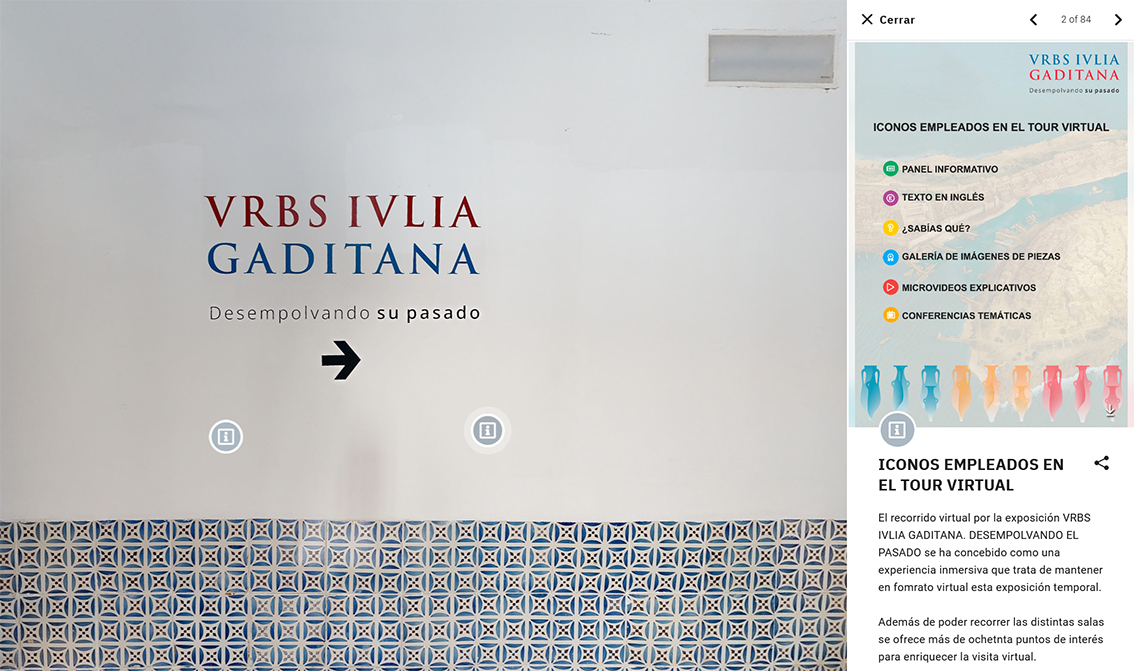Click the green Panel Informativo icon
Viewport: 1134px width, 671px height.
pos(890,168)
